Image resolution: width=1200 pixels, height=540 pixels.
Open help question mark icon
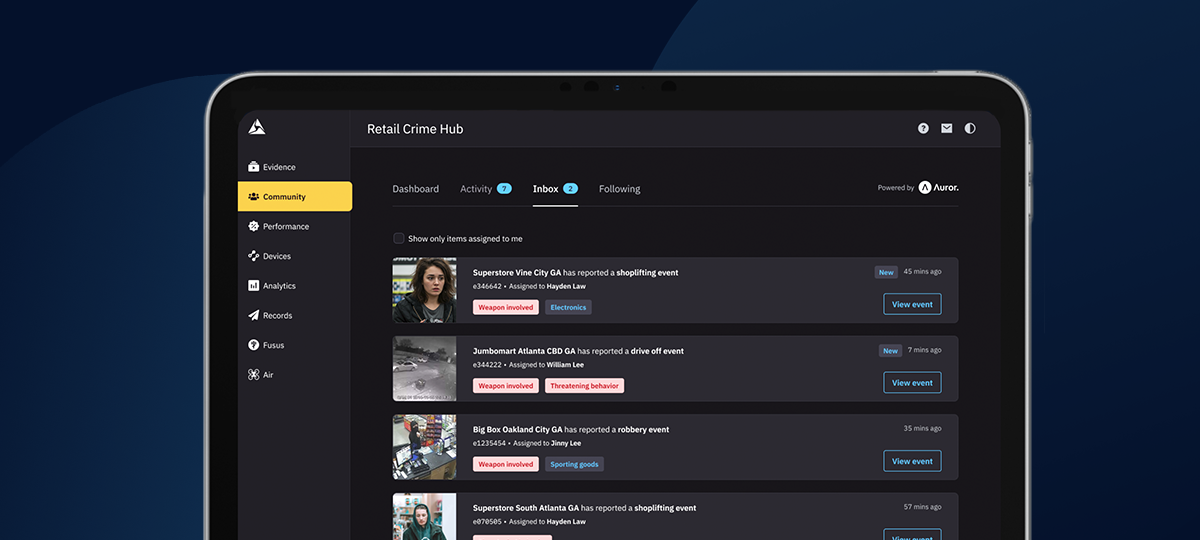(923, 128)
